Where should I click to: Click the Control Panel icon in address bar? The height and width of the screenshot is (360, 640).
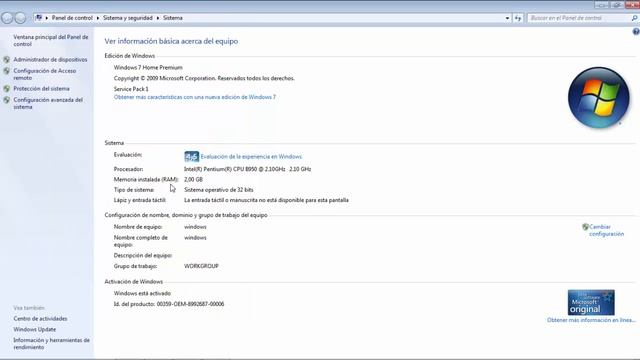[x=39, y=18]
